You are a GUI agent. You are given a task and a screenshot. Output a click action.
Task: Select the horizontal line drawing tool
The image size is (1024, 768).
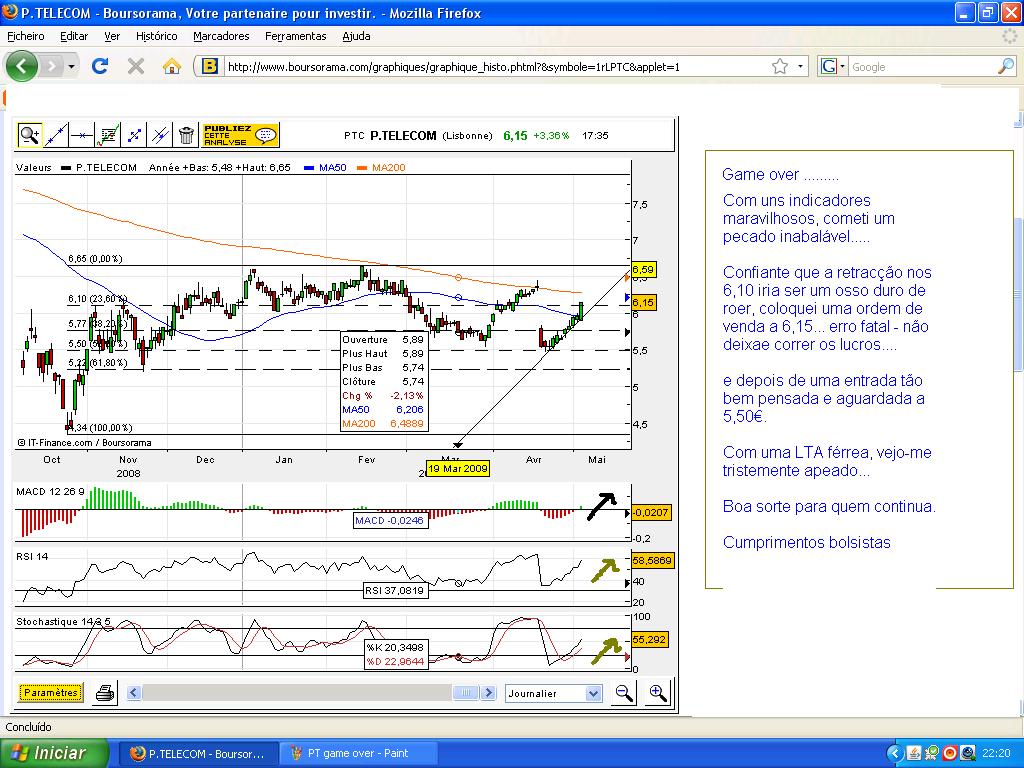[x=82, y=135]
